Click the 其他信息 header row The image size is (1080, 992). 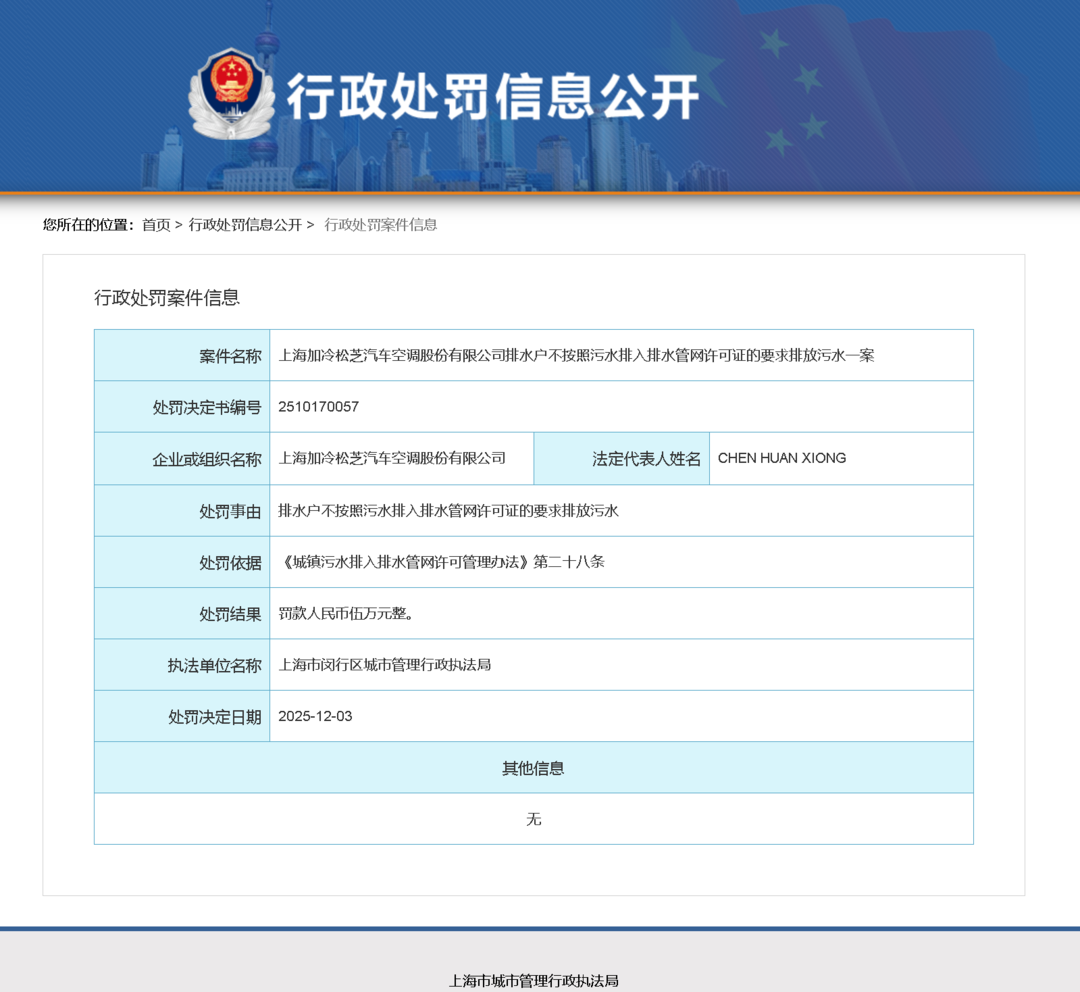tap(533, 768)
